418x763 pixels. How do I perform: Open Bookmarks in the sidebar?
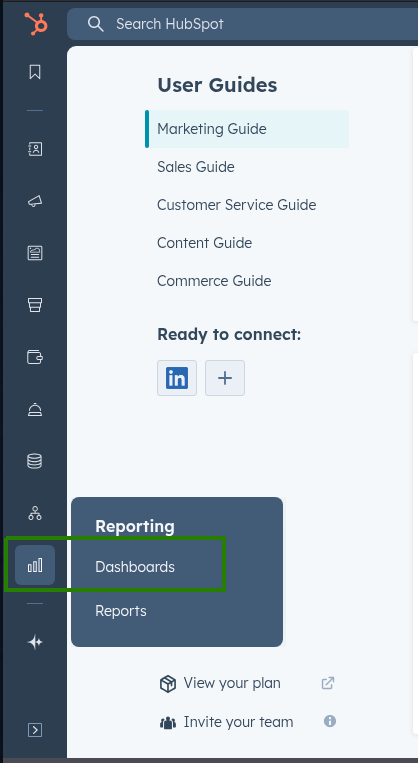(35, 72)
